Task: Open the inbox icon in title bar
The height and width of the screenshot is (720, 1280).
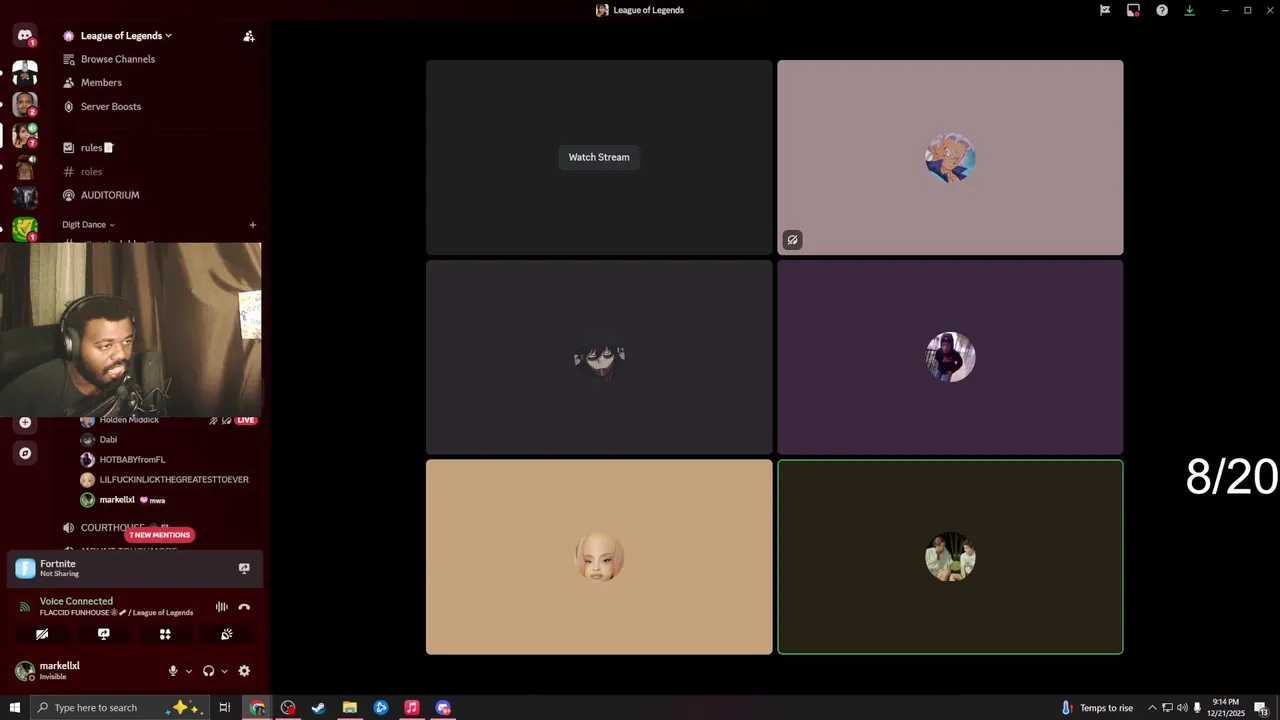Action: coord(1133,10)
